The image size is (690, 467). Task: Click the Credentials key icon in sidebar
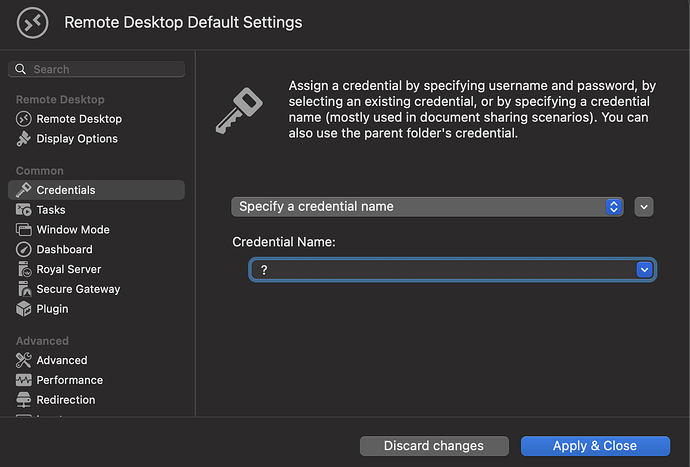click(24, 190)
